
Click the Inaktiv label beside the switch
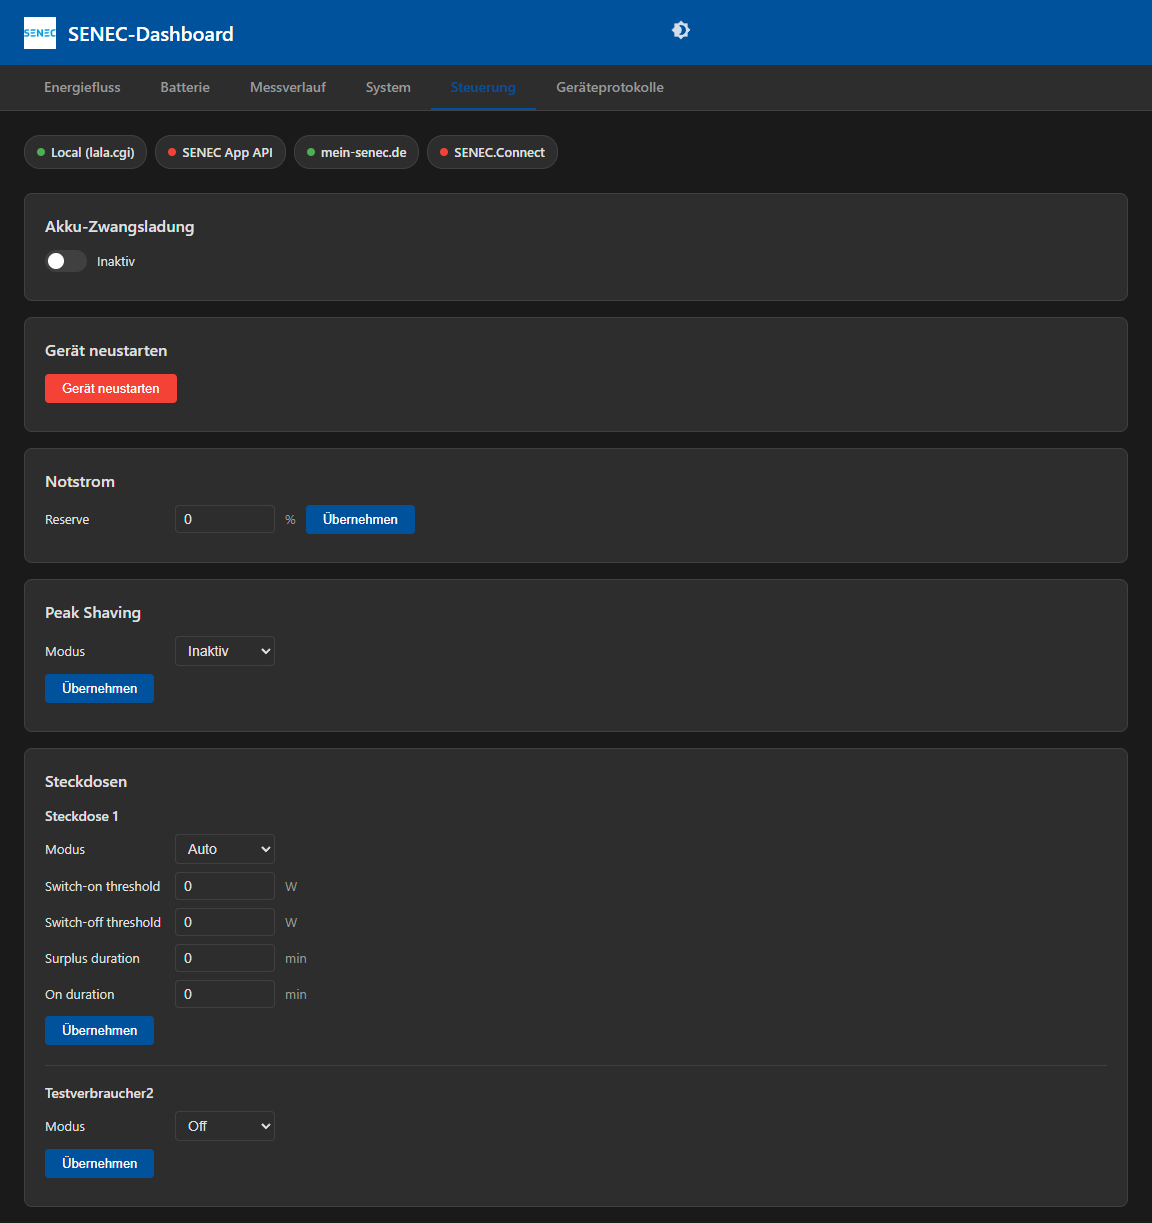[116, 261]
